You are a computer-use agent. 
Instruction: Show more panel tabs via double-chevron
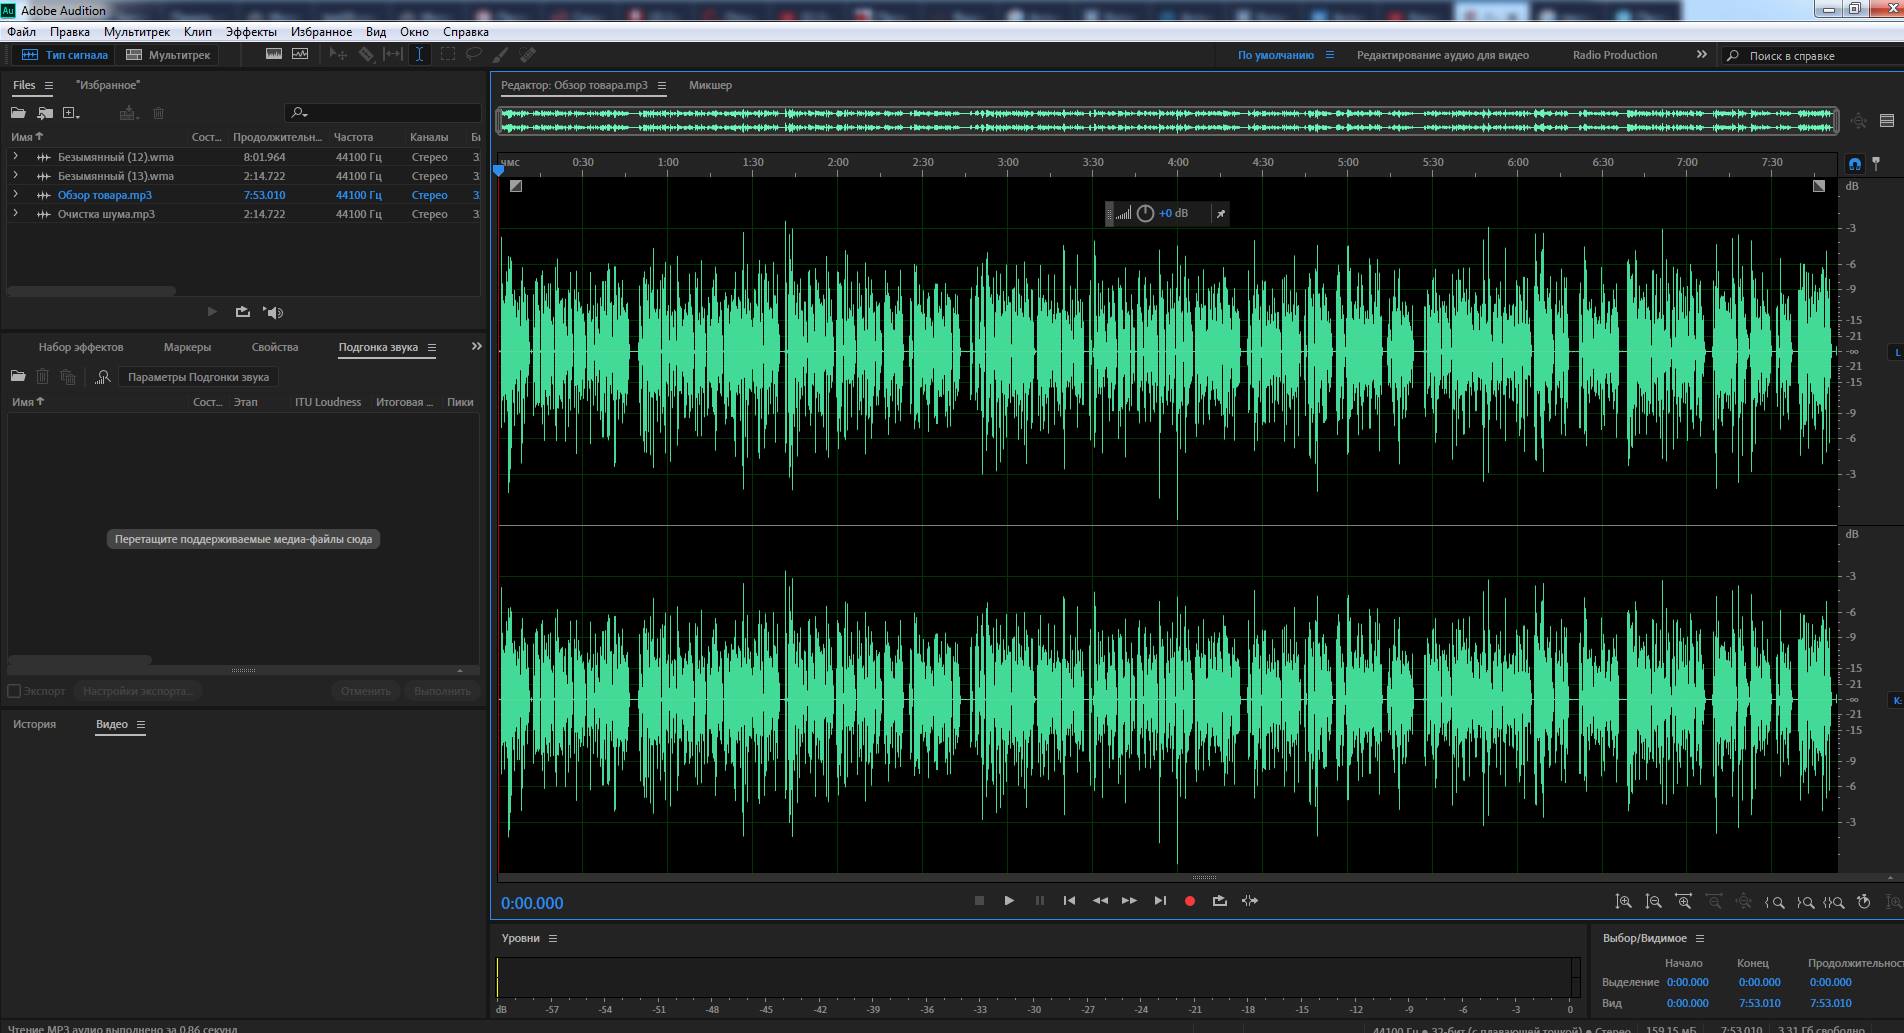pyautogui.click(x=476, y=346)
